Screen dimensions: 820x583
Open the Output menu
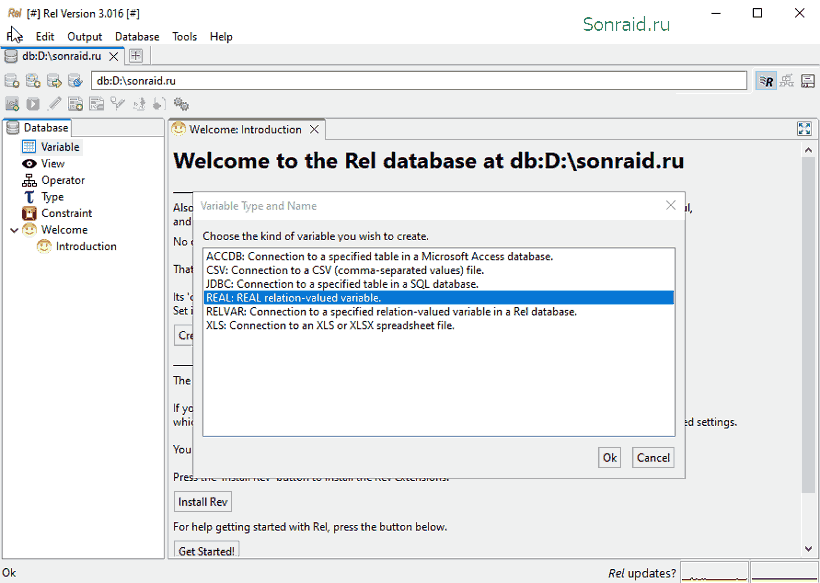click(x=84, y=37)
